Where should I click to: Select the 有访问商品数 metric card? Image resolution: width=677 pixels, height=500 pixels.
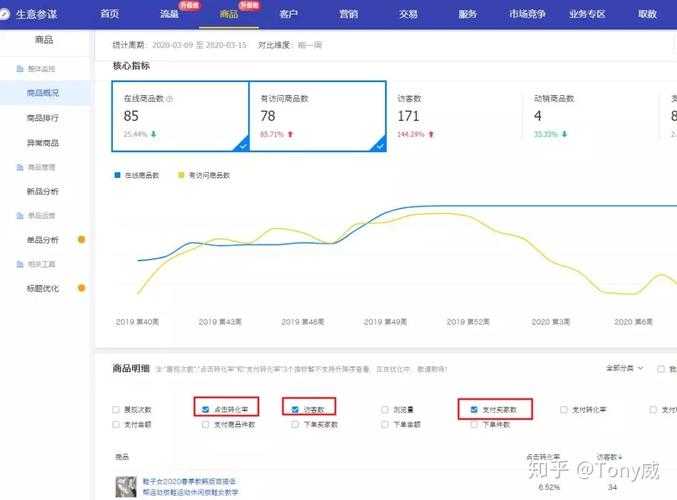pos(318,116)
